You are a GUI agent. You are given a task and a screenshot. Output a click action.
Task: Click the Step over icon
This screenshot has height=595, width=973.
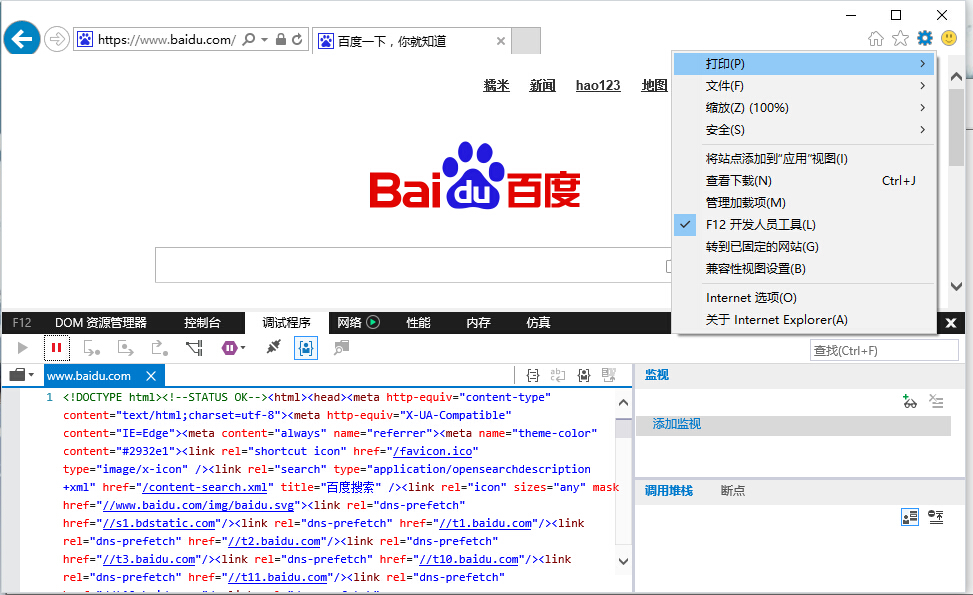pyautogui.click(x=125, y=348)
